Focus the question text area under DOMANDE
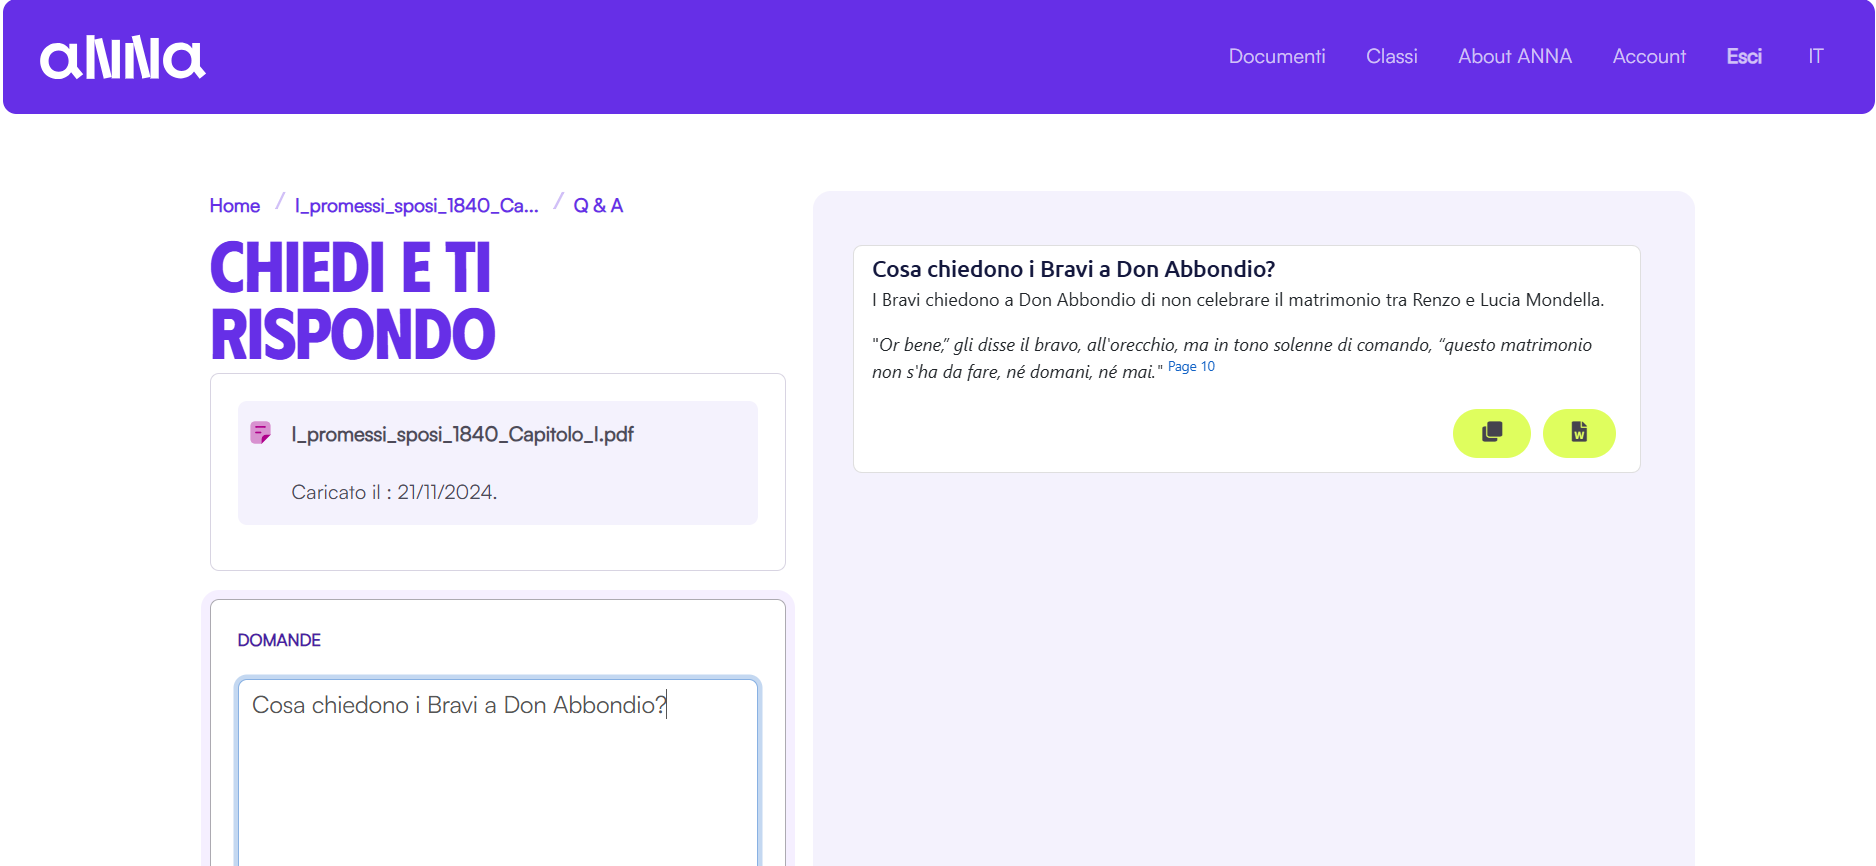Screen dimensions: 1876x866 (x=497, y=770)
